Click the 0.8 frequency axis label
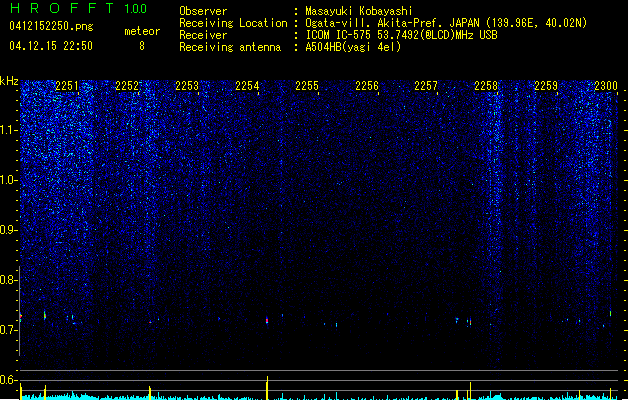This screenshot has height=400, width=629. point(9,280)
